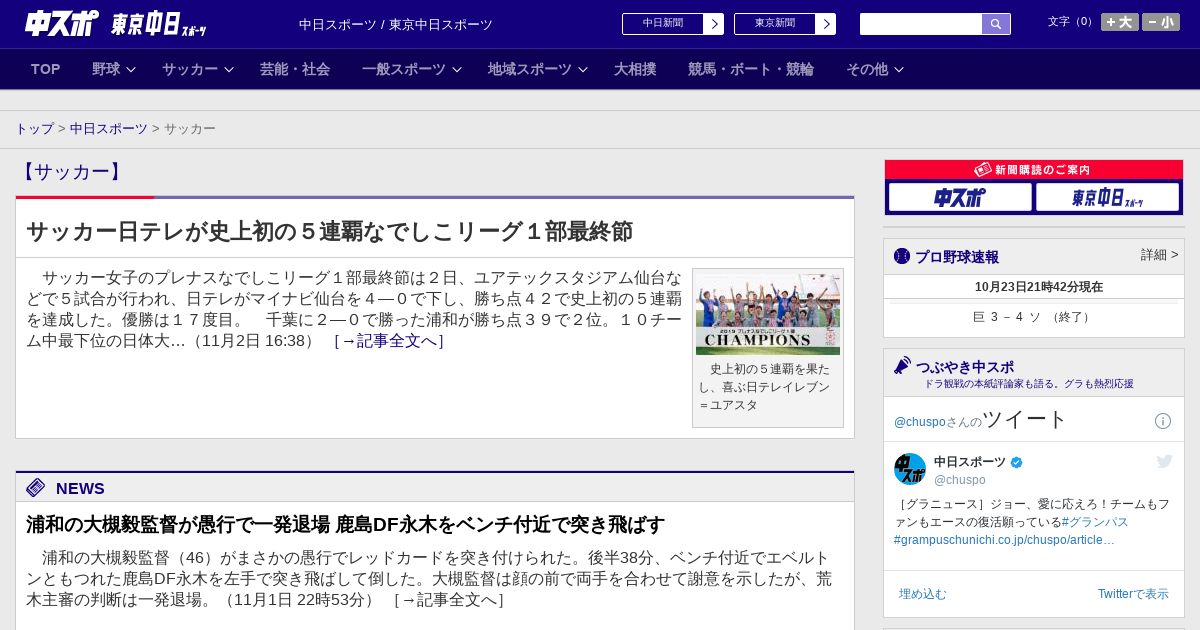Click the Twitter bird icon in tweet
This screenshot has width=1200, height=630.
1164,461
